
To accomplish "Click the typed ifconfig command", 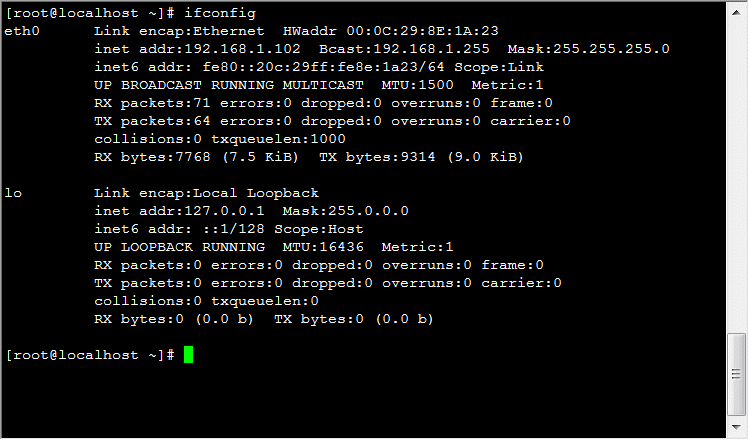I will pos(219,13).
